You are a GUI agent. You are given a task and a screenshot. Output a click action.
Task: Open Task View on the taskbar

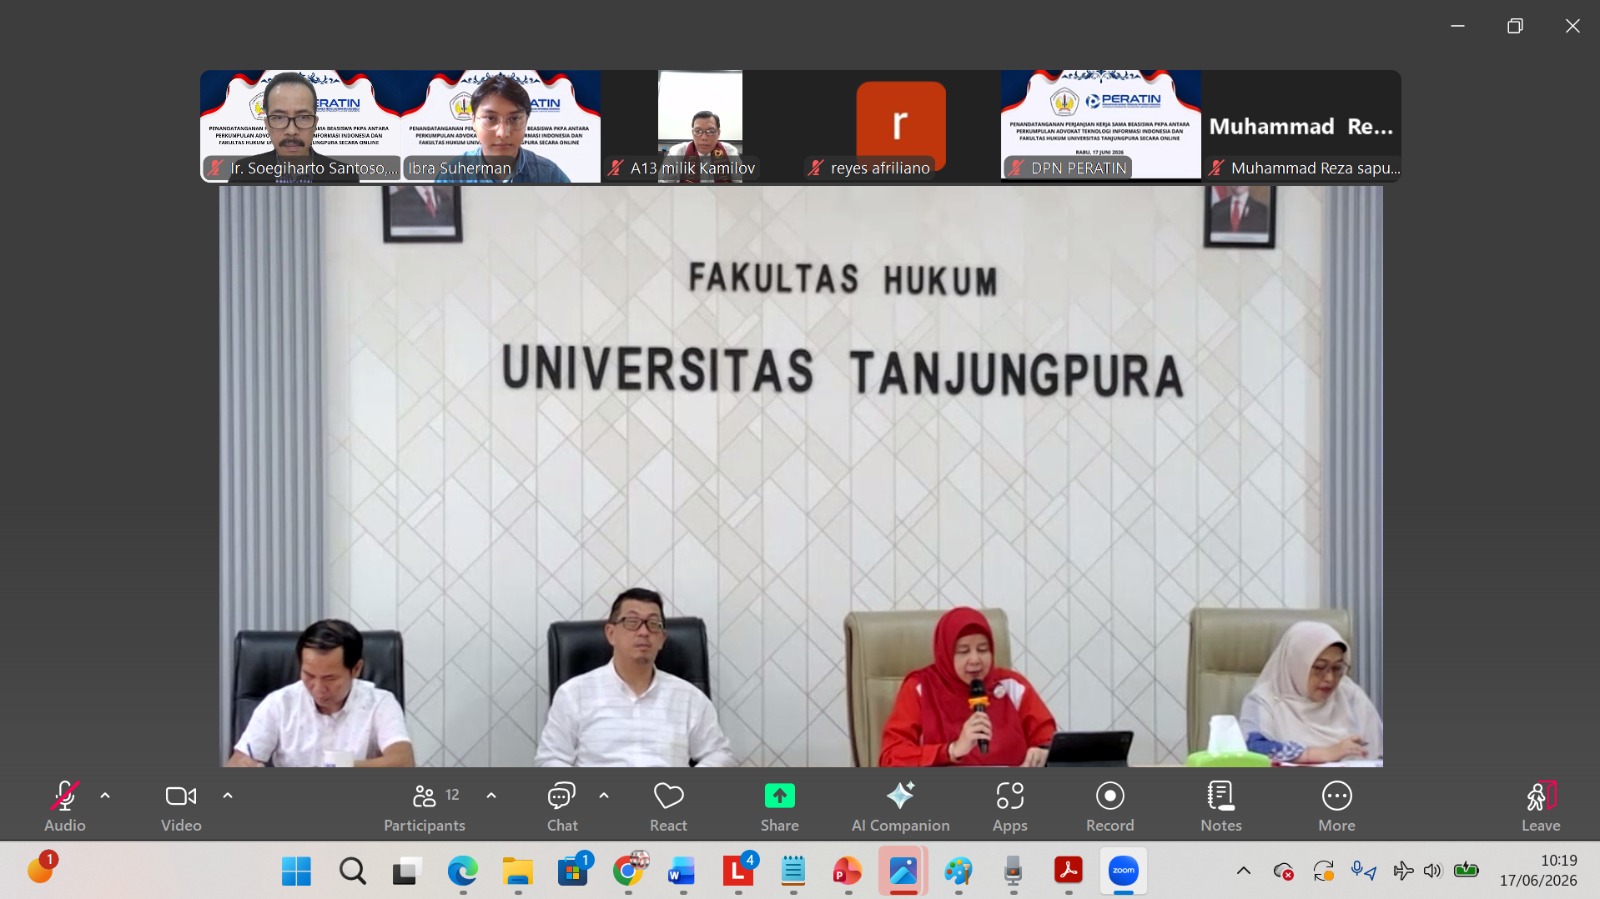406,871
